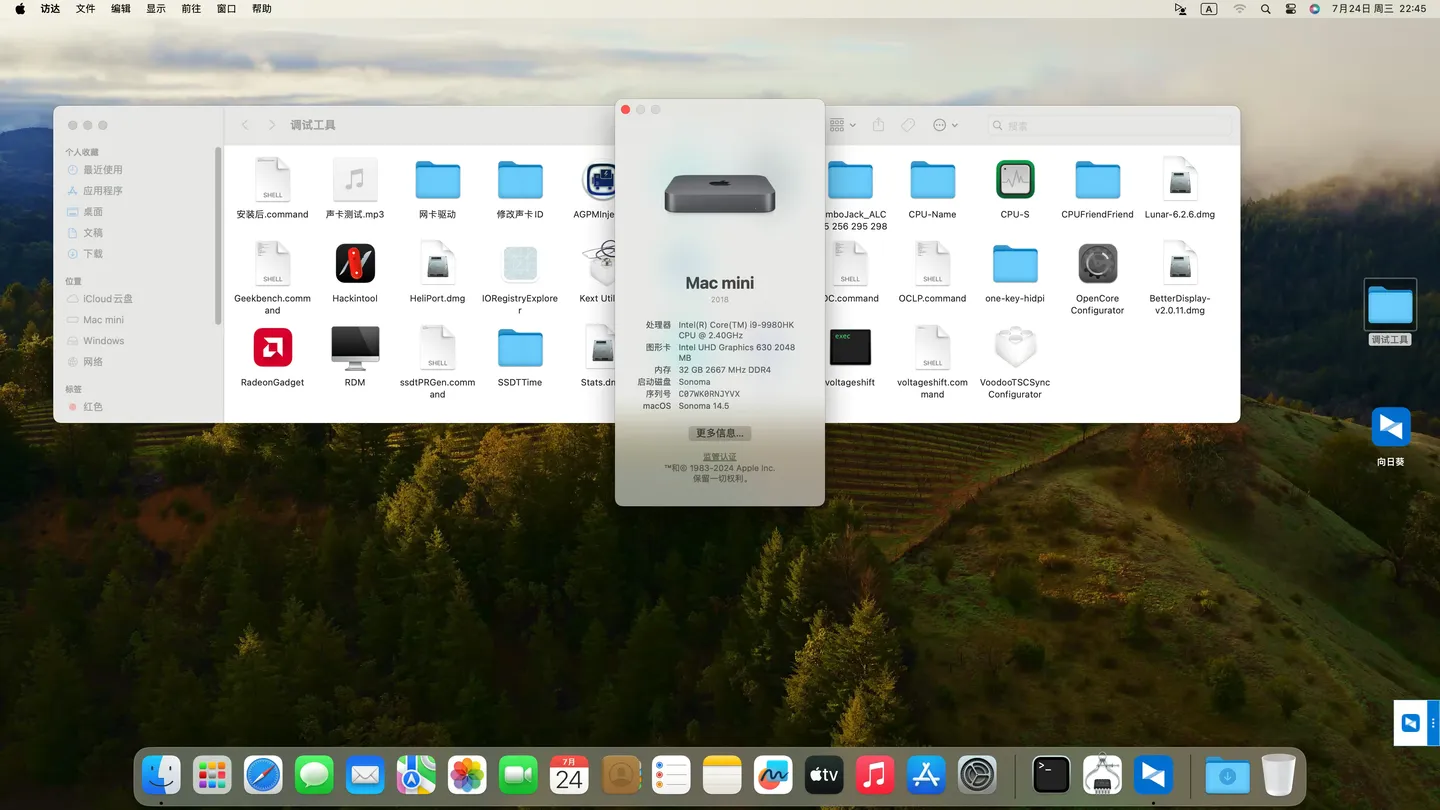1440x810 pixels.
Task: Open the RDM display app
Action: [x=355, y=348]
